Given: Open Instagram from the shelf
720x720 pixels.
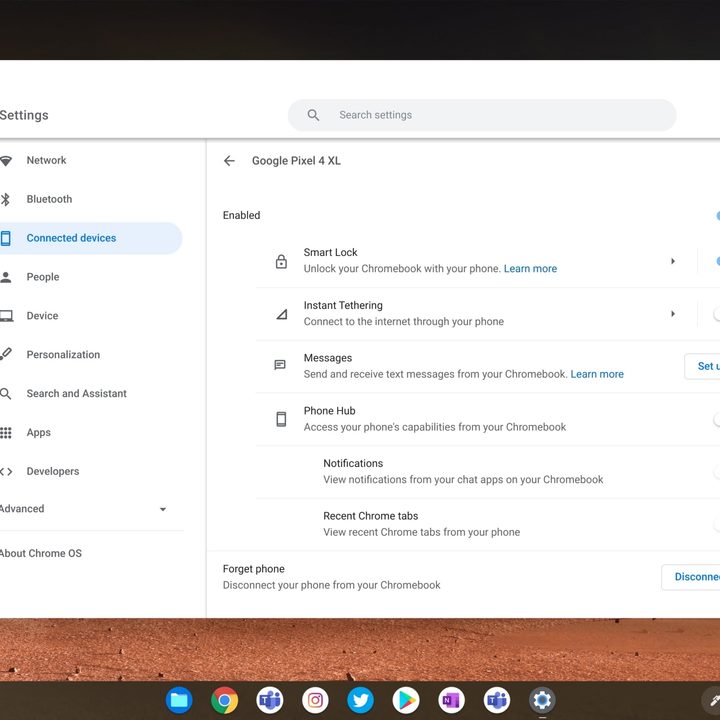Looking at the screenshot, I should click(315, 700).
